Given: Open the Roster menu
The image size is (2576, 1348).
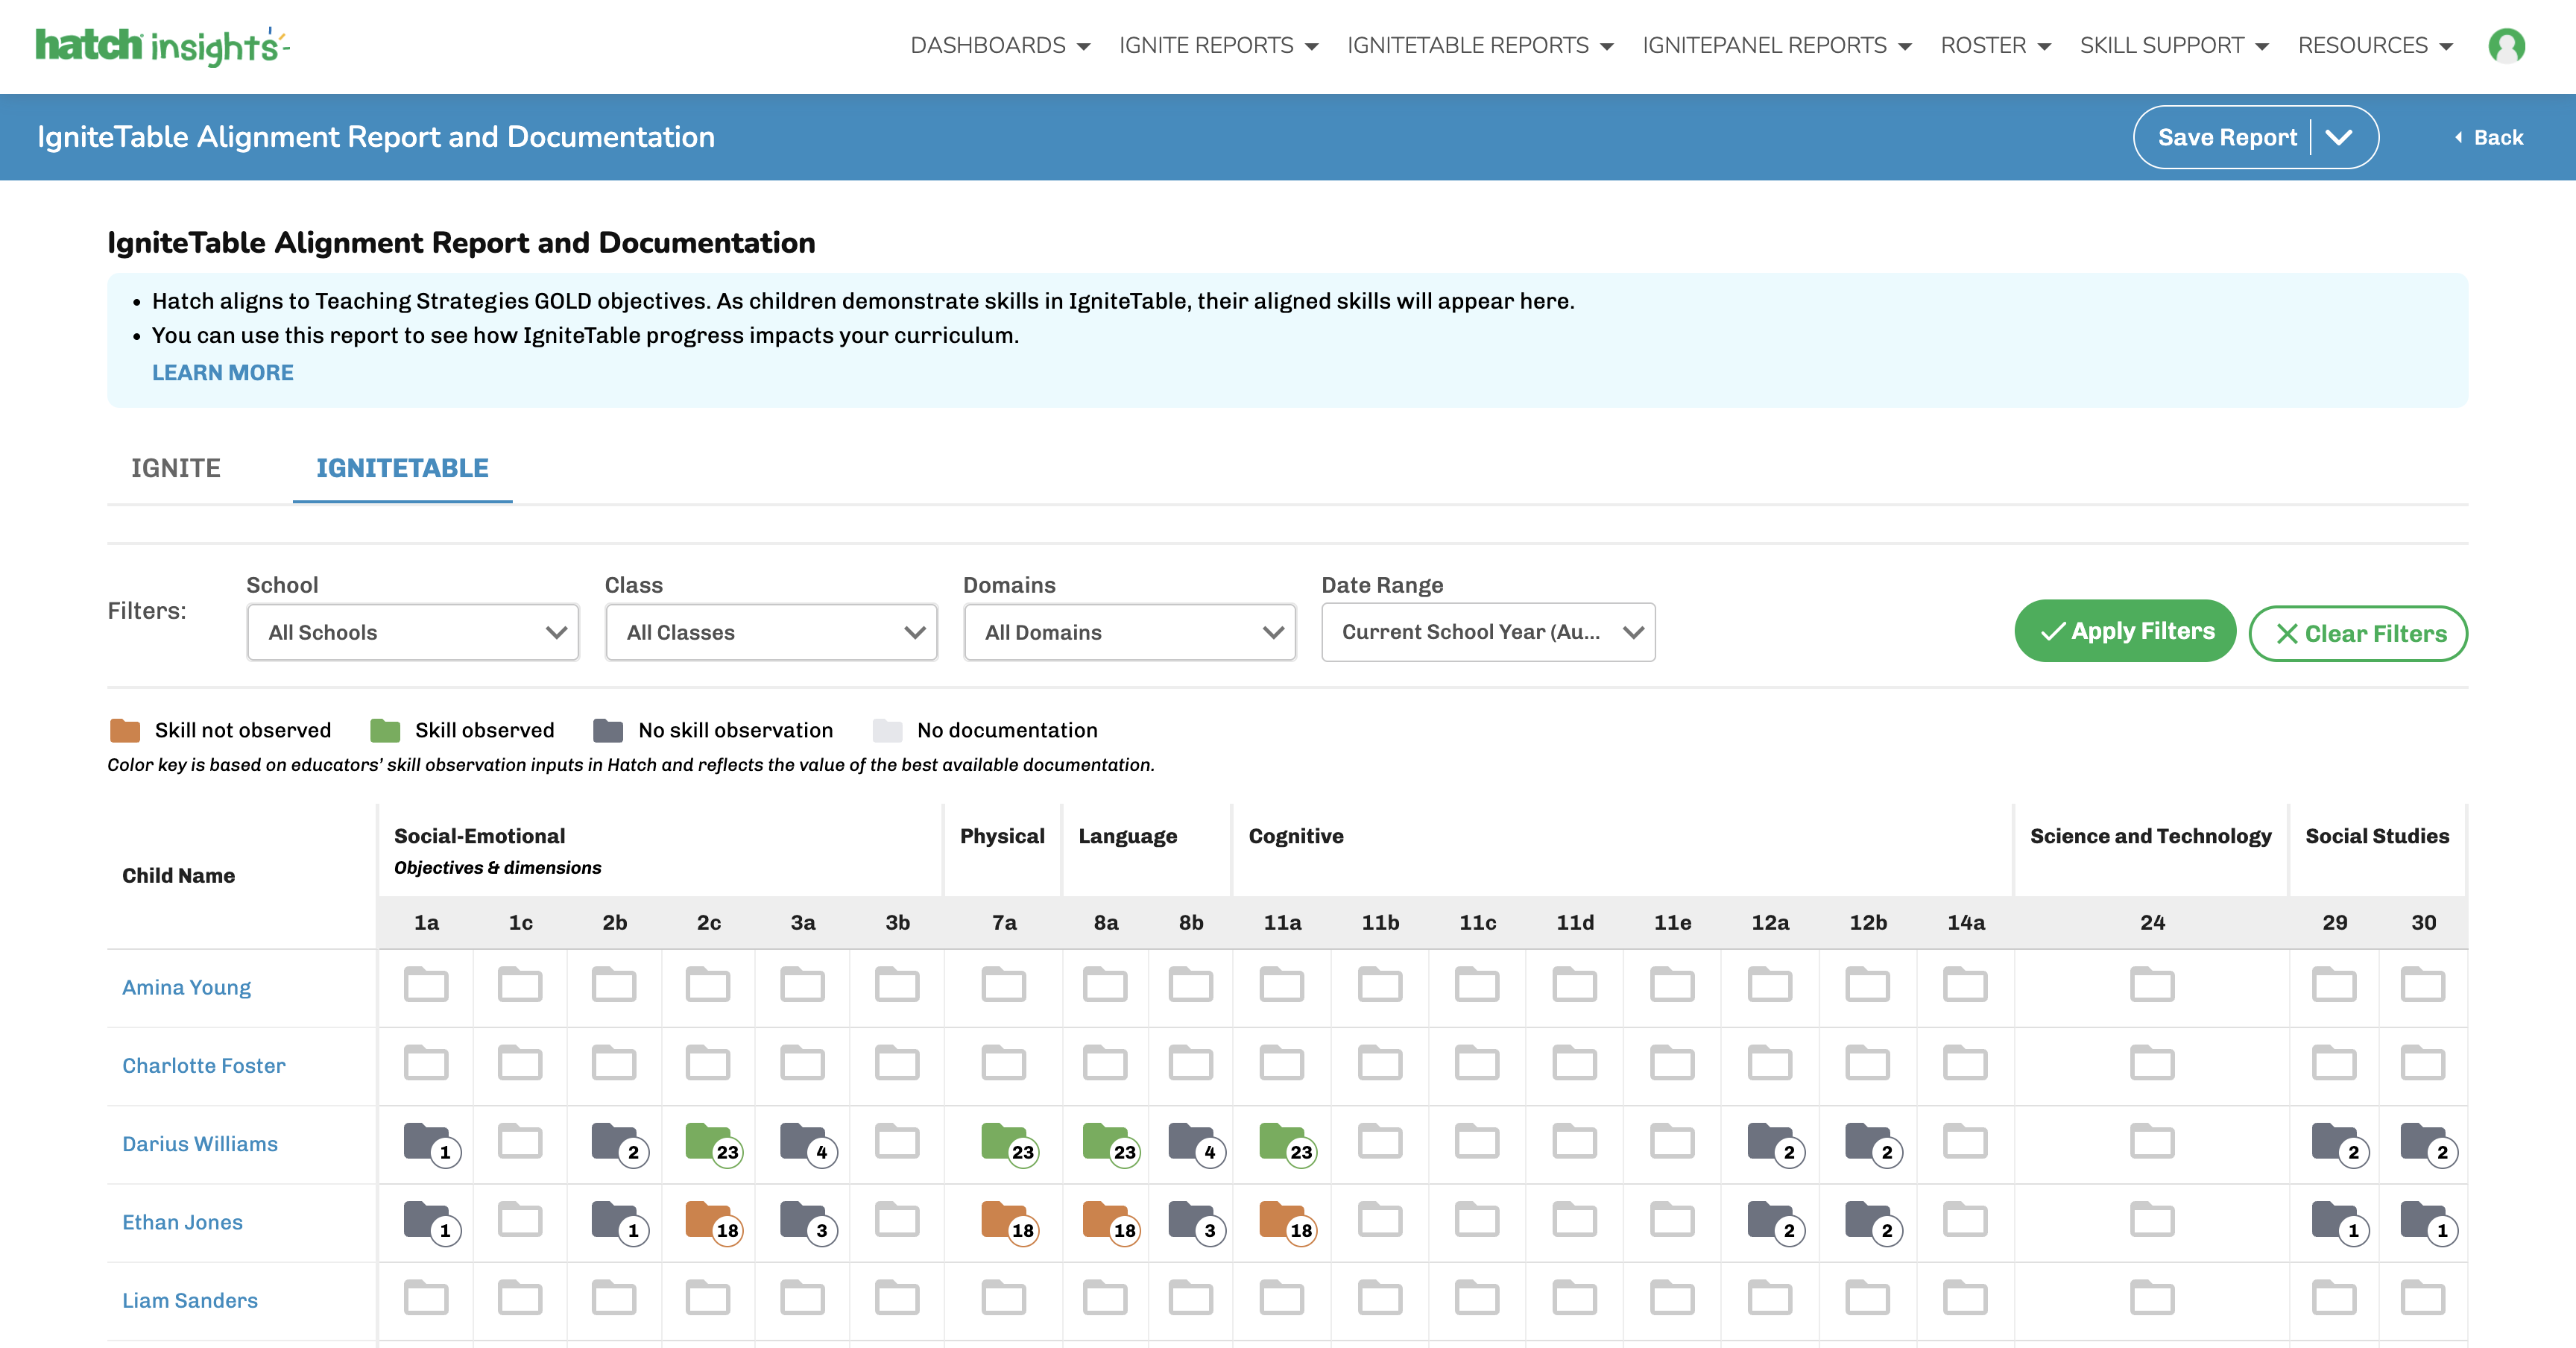Looking at the screenshot, I should 1995,45.
